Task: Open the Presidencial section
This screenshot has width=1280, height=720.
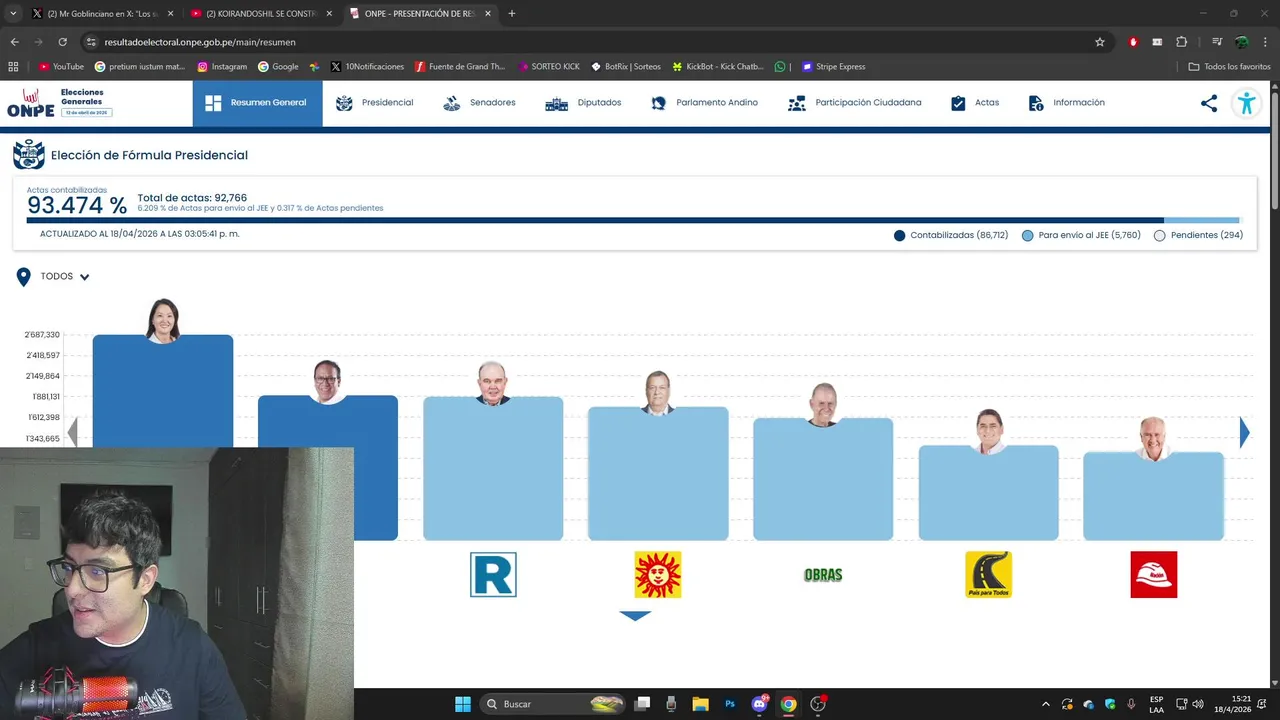Action: tap(374, 103)
